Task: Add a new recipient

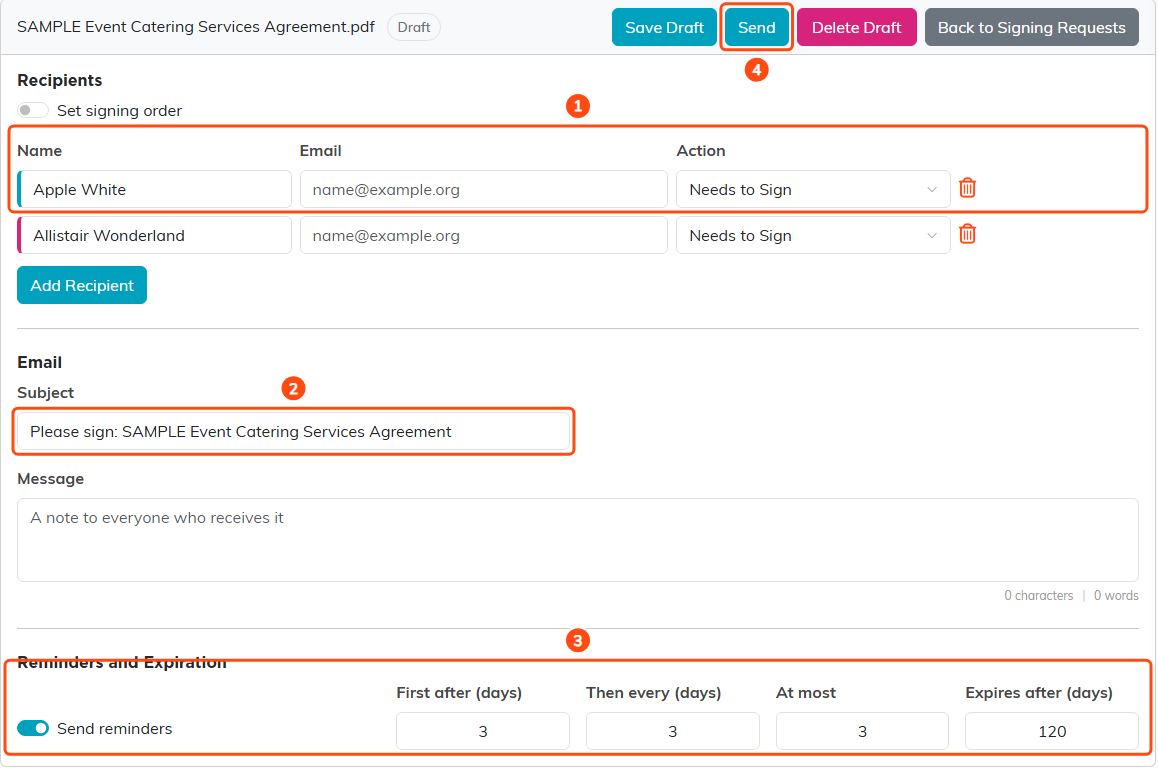Action: tap(82, 285)
